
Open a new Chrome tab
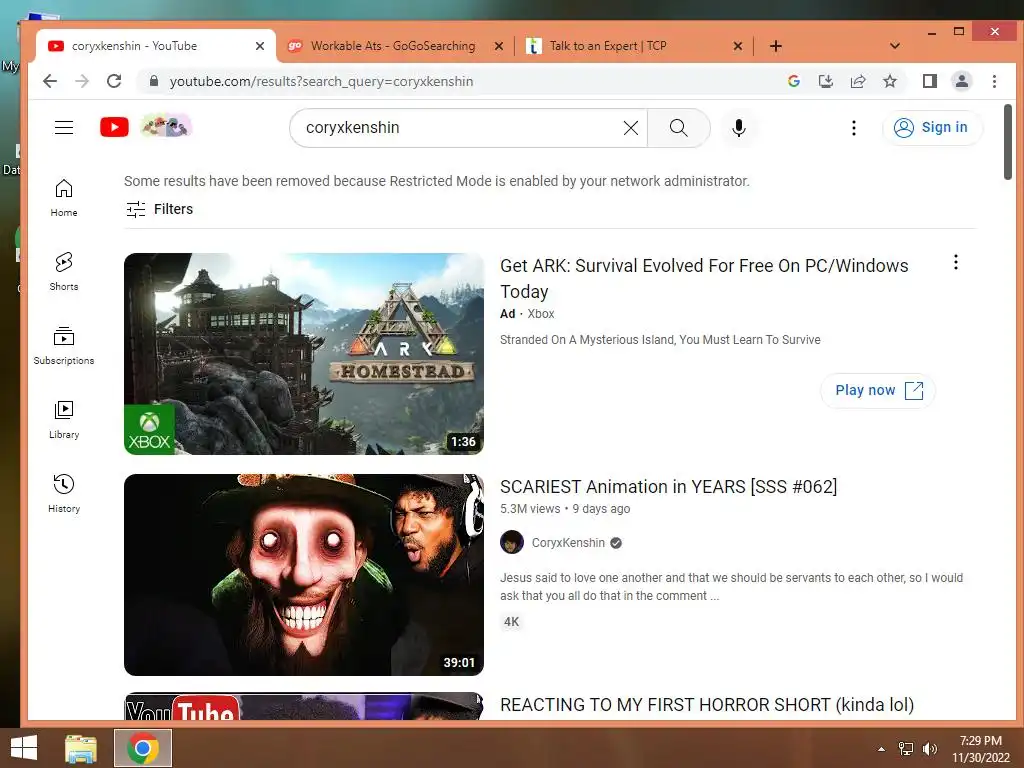point(776,46)
